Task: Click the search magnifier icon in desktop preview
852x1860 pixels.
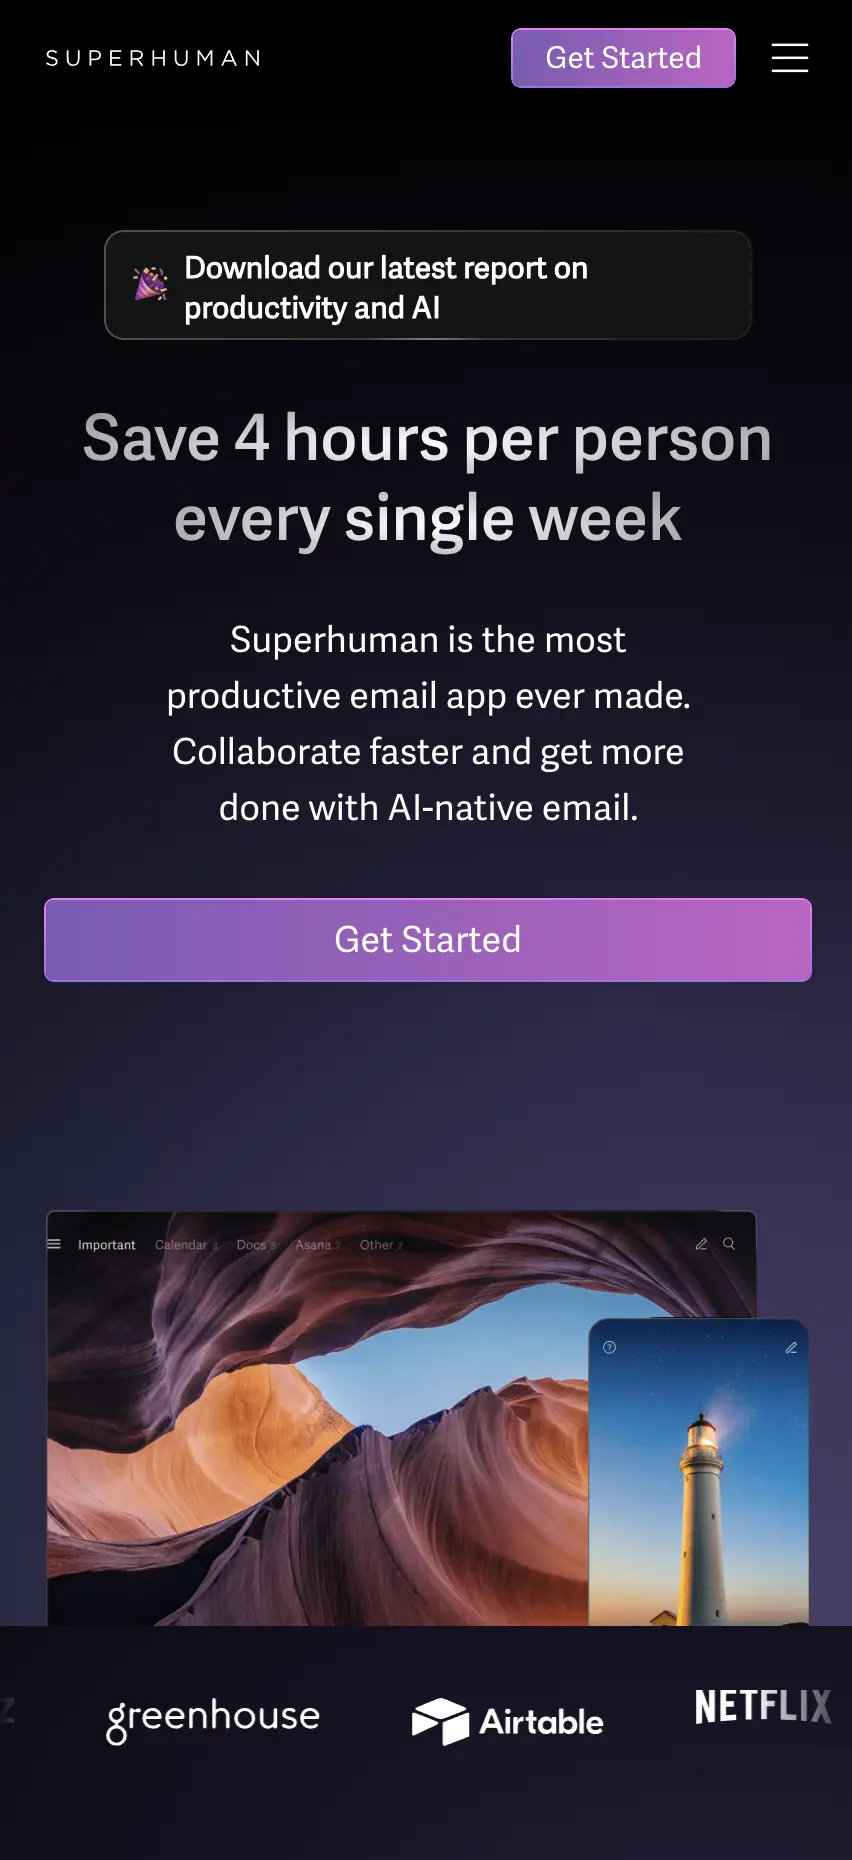Action: point(729,1244)
